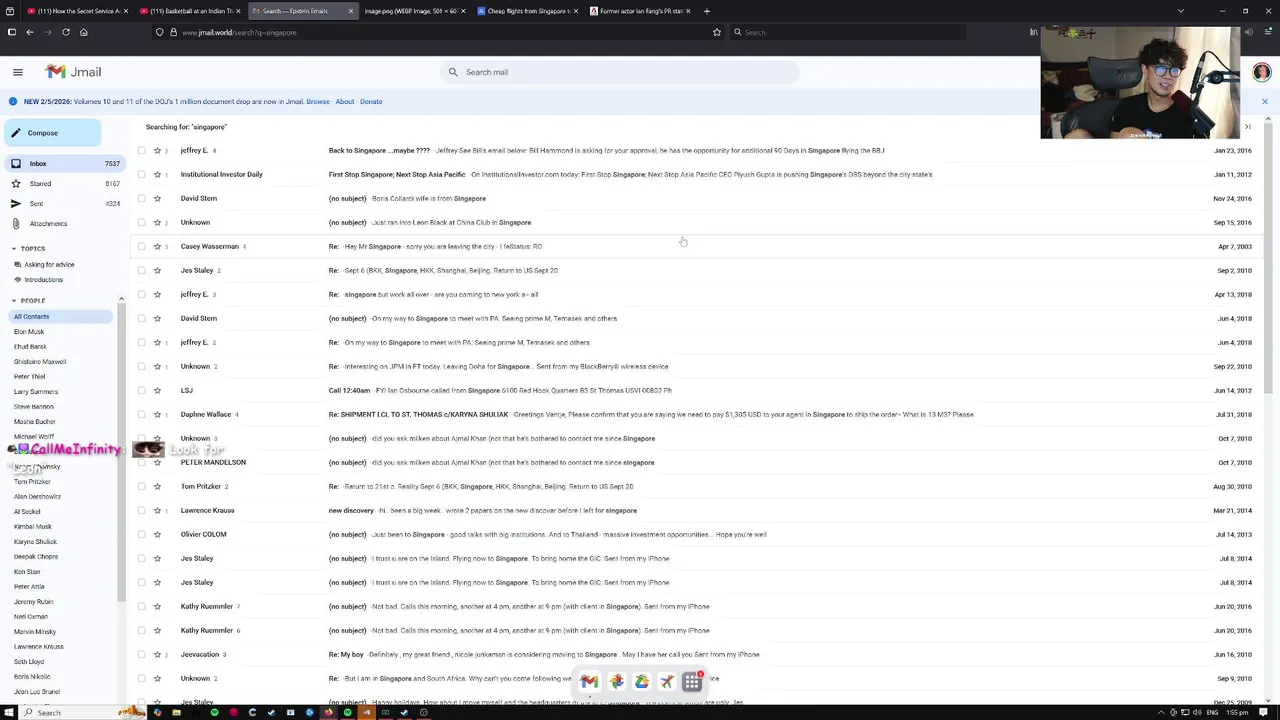Select All Contacts in People list
Viewport: 1280px width, 720px height.
click(58, 316)
